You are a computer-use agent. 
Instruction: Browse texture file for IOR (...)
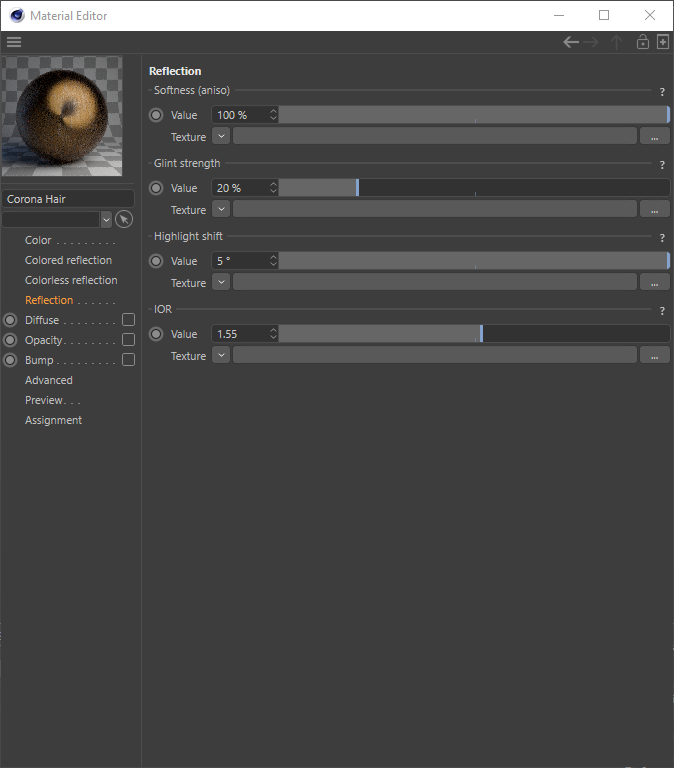[x=654, y=355]
